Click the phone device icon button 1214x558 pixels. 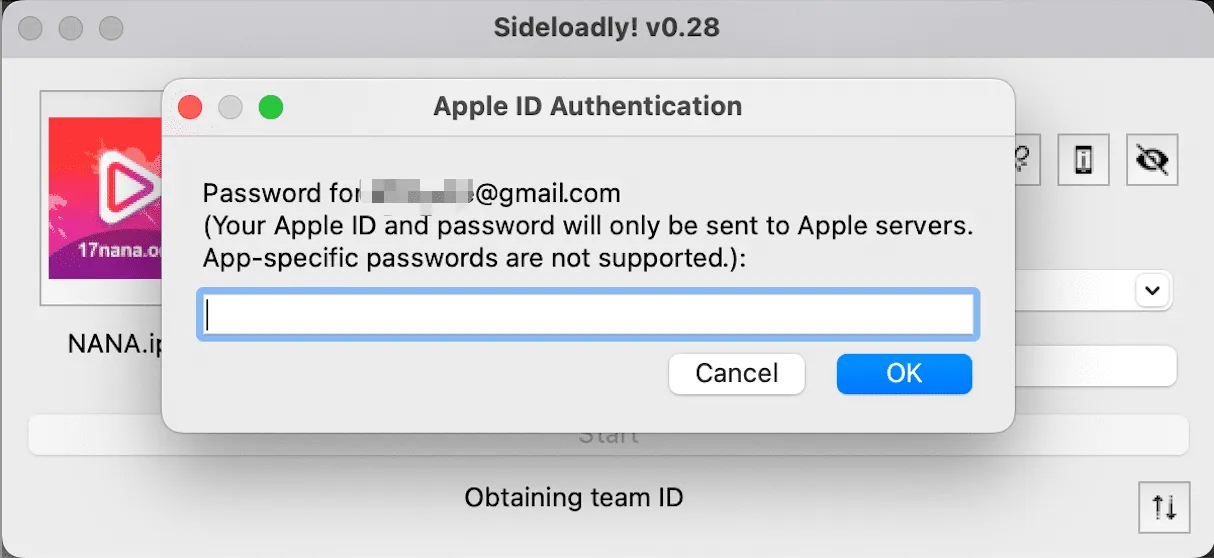tap(1083, 159)
